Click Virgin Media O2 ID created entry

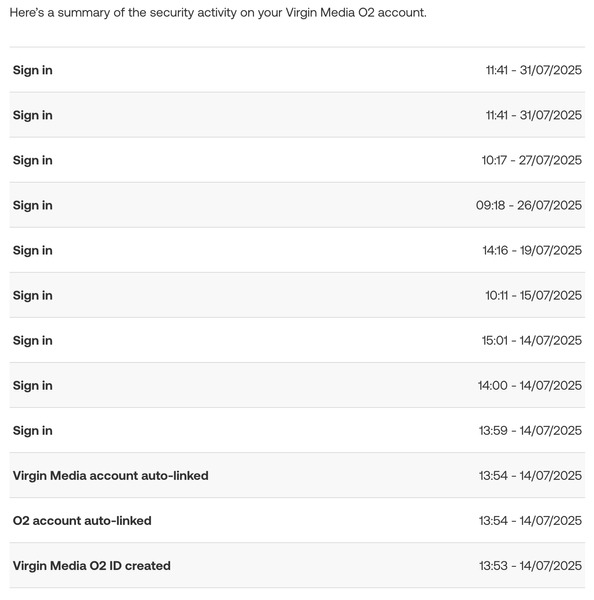pyautogui.click(x=297, y=566)
